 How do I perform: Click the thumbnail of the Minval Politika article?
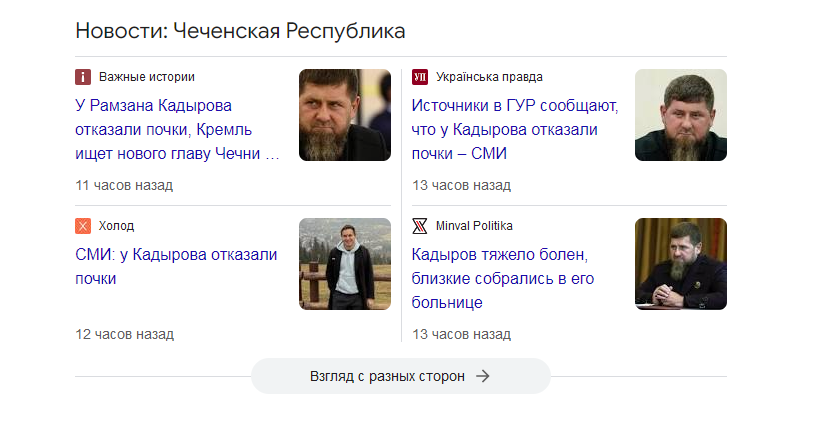pos(681,264)
